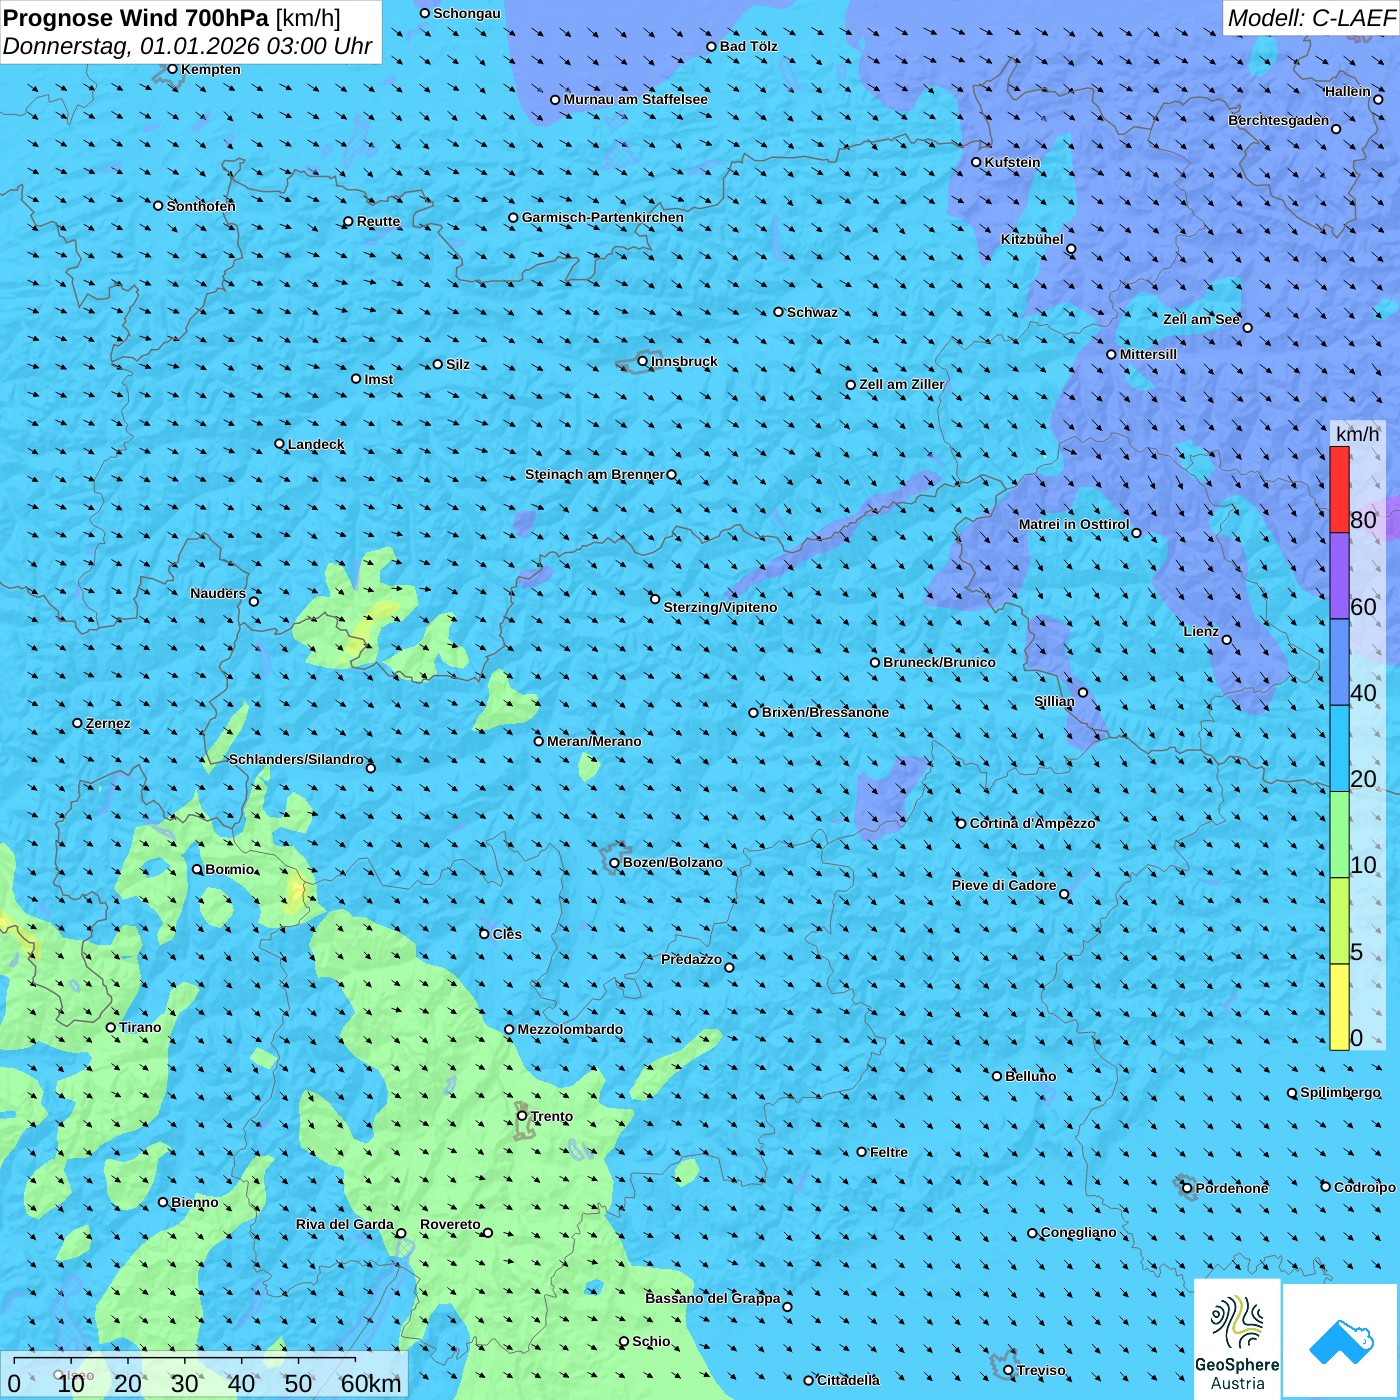
Task: Click the blue cloud arrow logo
Action: pos(1341,1341)
